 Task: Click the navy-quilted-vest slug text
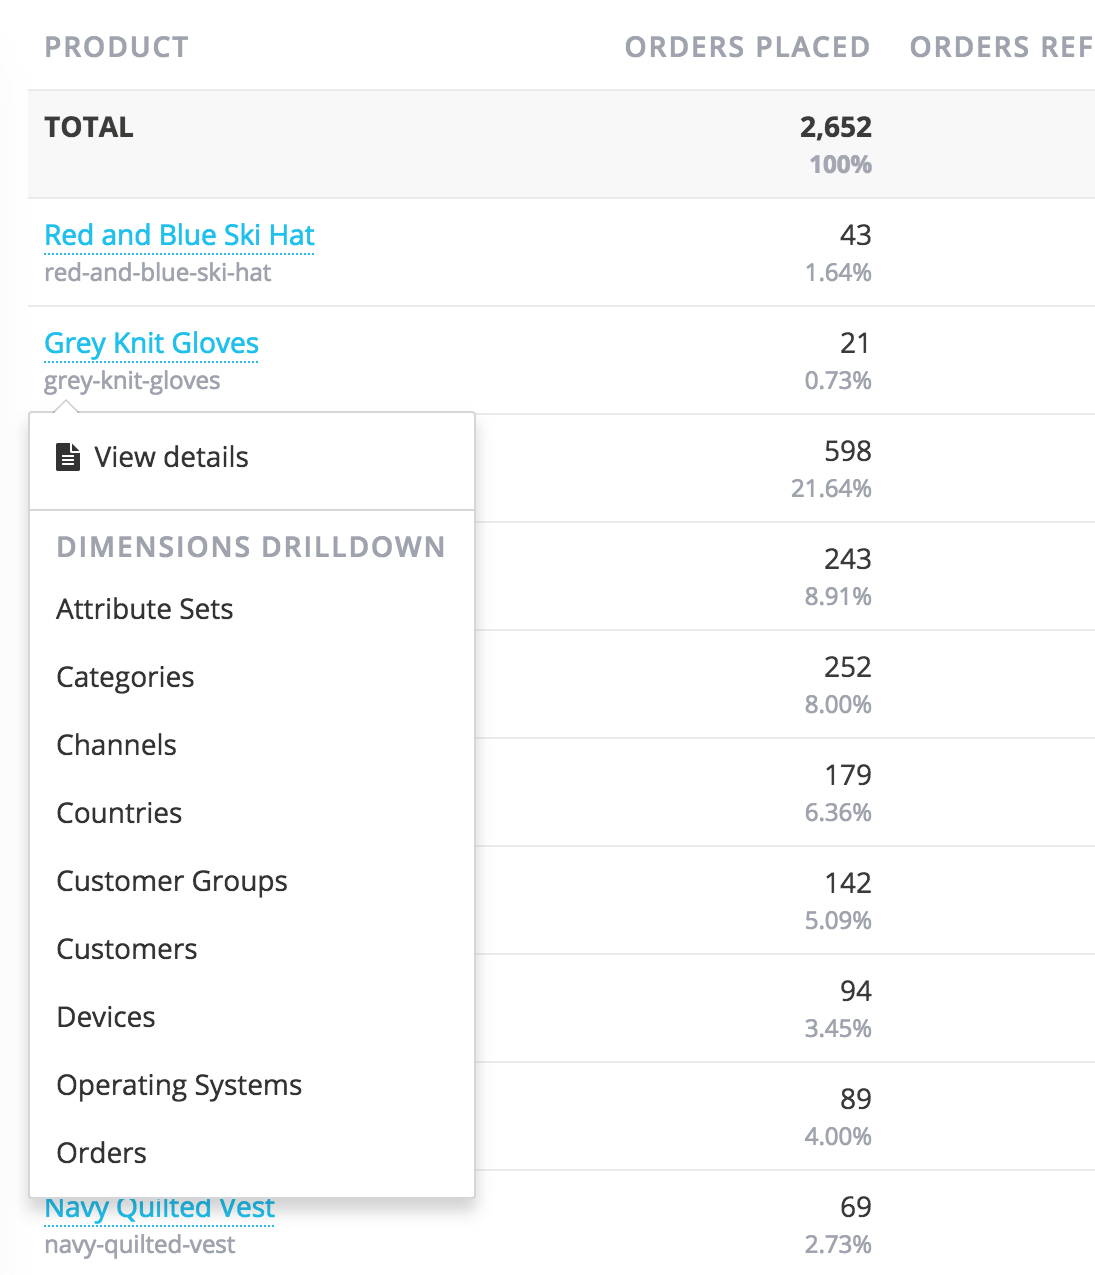140,1245
